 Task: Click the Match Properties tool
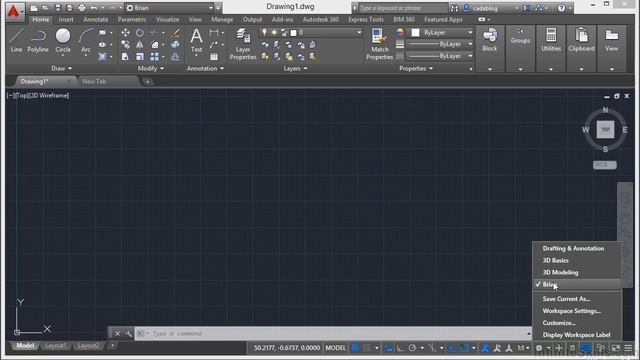pyautogui.click(x=380, y=44)
